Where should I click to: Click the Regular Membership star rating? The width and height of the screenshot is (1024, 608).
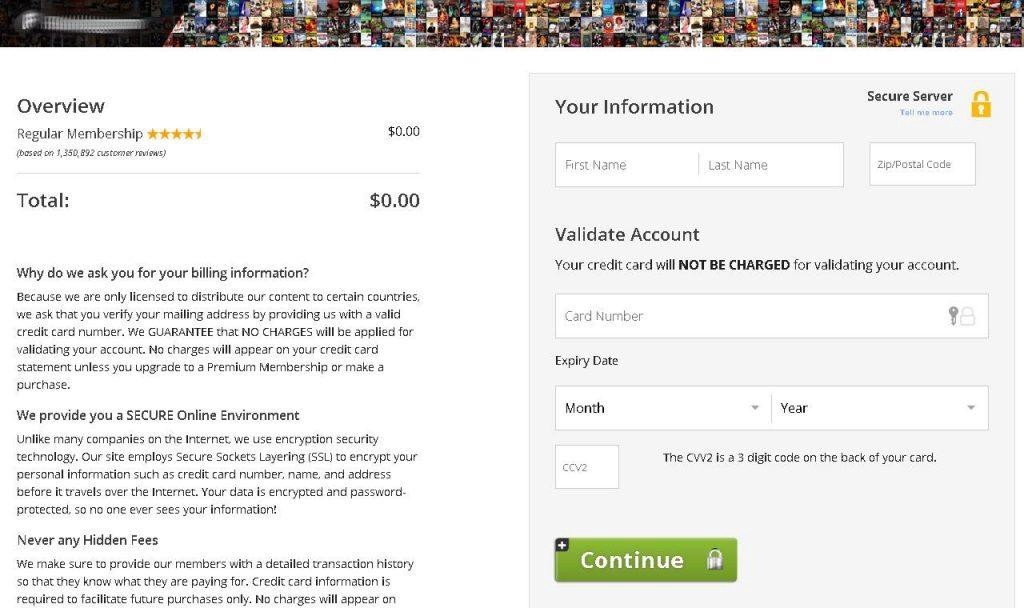click(175, 133)
